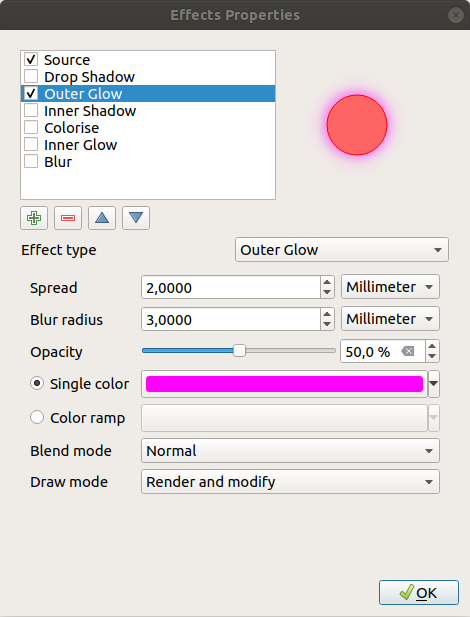Enable the Drop Shadow checkbox
Screen dimensions: 470x617
click(31, 76)
